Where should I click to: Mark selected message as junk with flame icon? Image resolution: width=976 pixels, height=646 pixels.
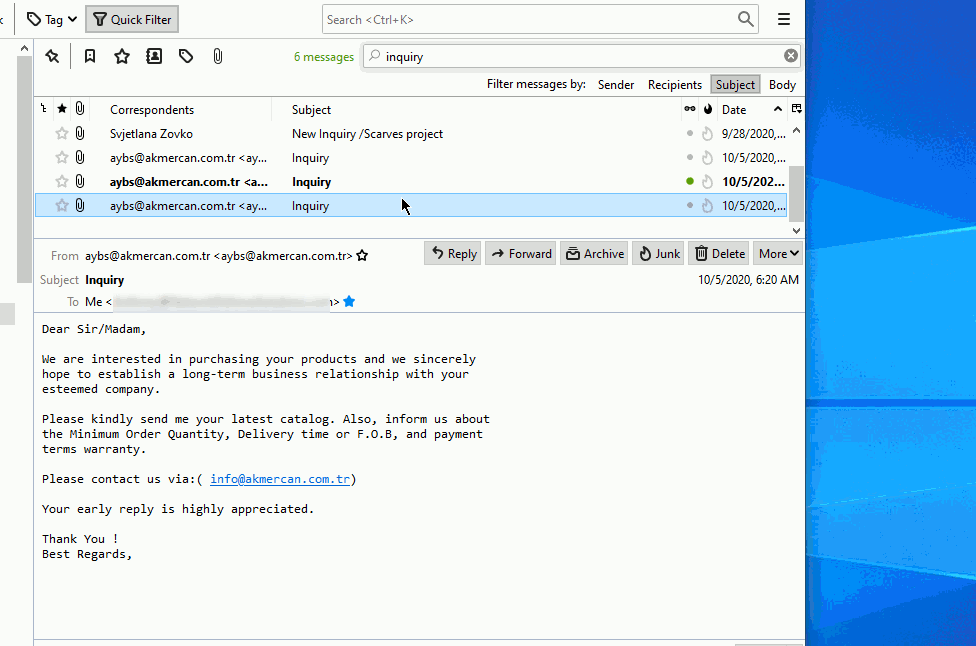pos(657,253)
